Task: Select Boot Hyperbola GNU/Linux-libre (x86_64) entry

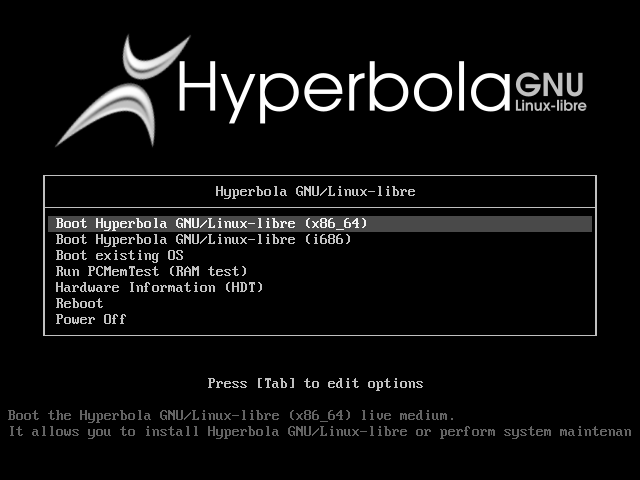Action: point(320,224)
